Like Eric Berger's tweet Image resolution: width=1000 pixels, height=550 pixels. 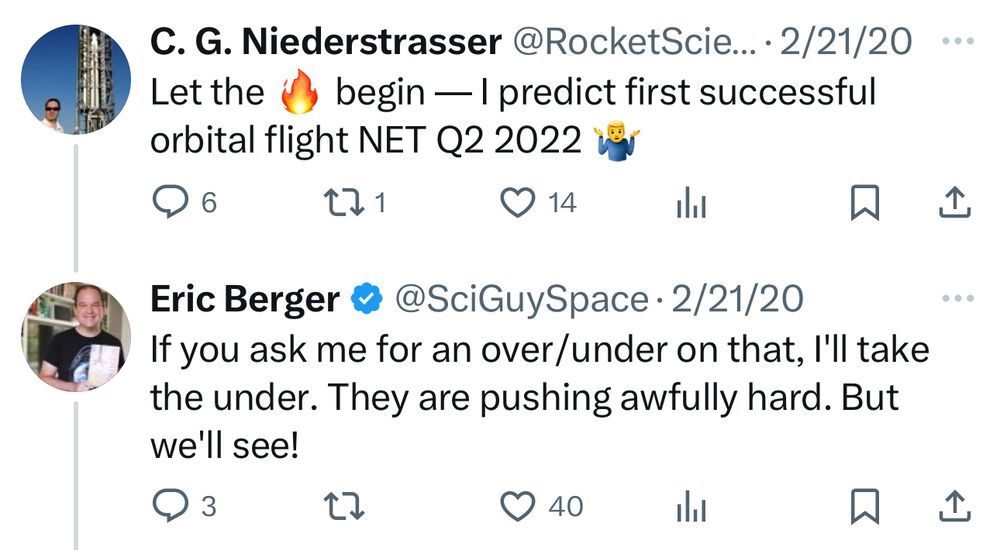517,507
